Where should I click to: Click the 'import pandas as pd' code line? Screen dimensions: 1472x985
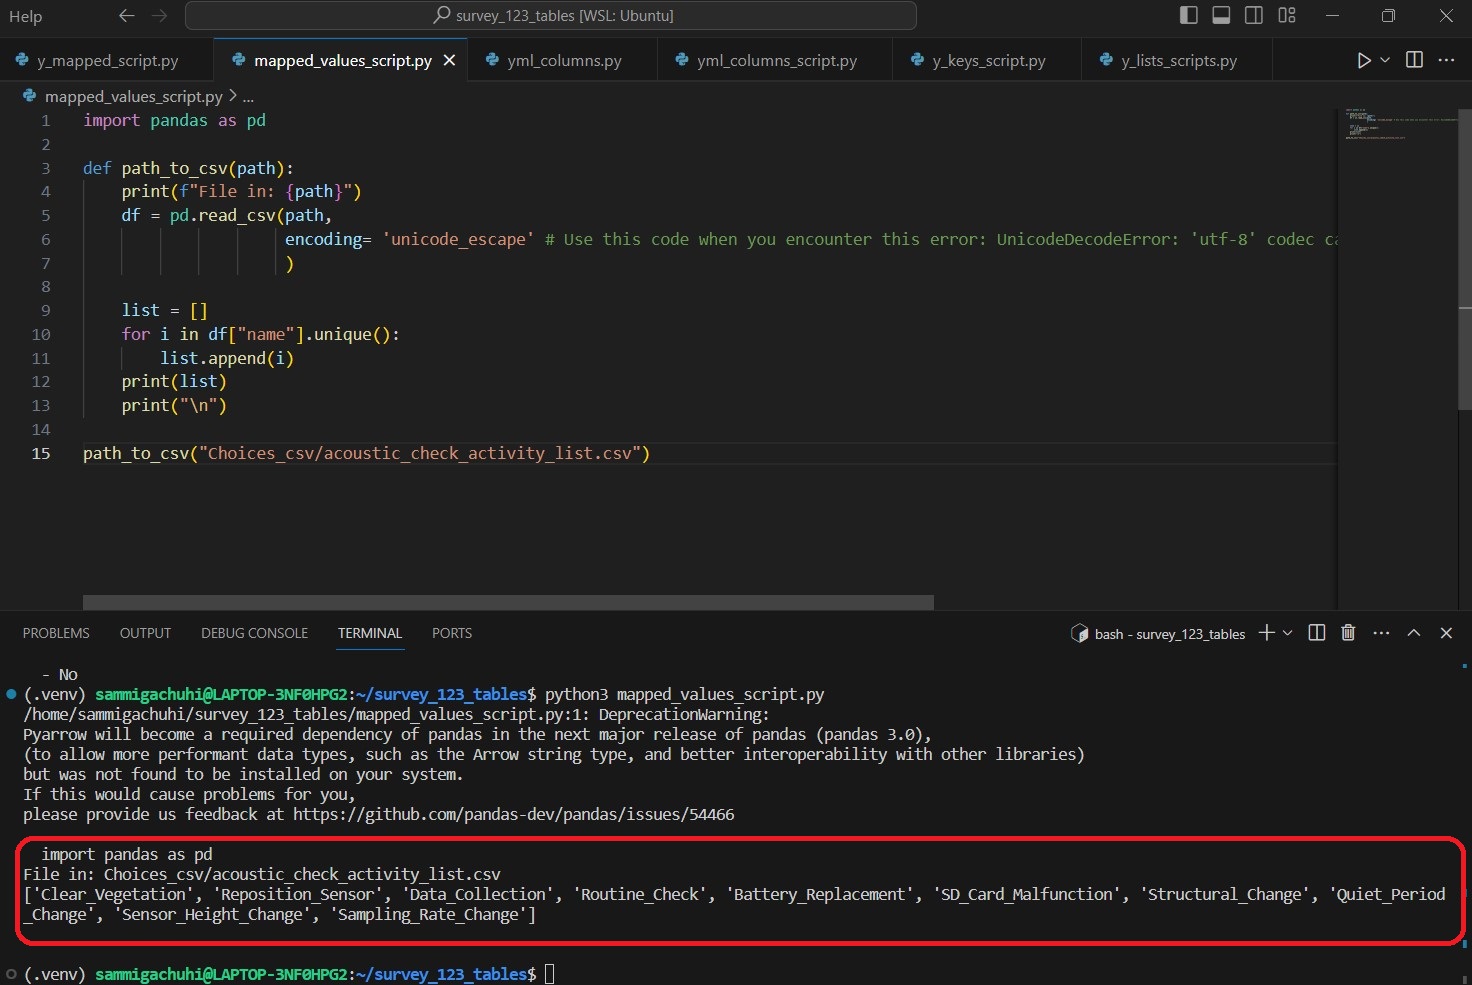[175, 120]
